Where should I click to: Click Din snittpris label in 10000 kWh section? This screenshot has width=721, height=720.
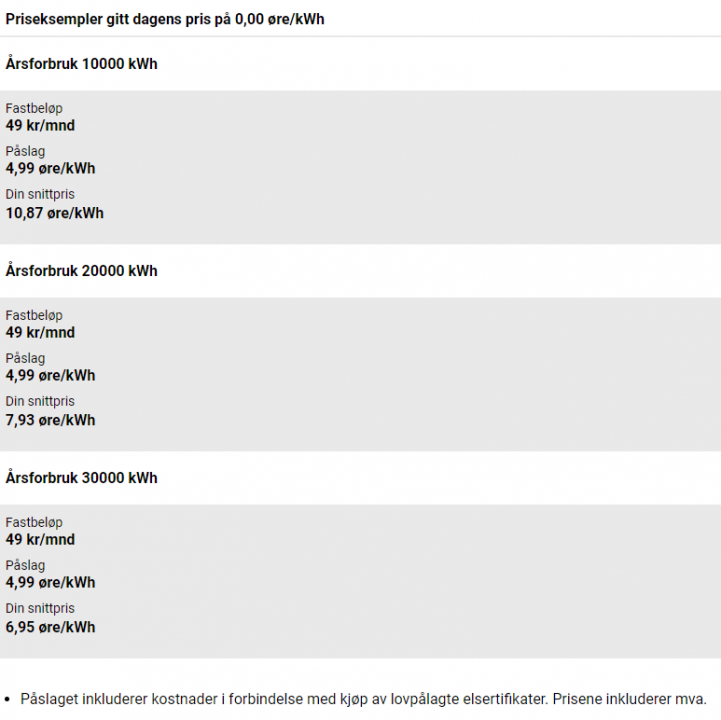40,194
